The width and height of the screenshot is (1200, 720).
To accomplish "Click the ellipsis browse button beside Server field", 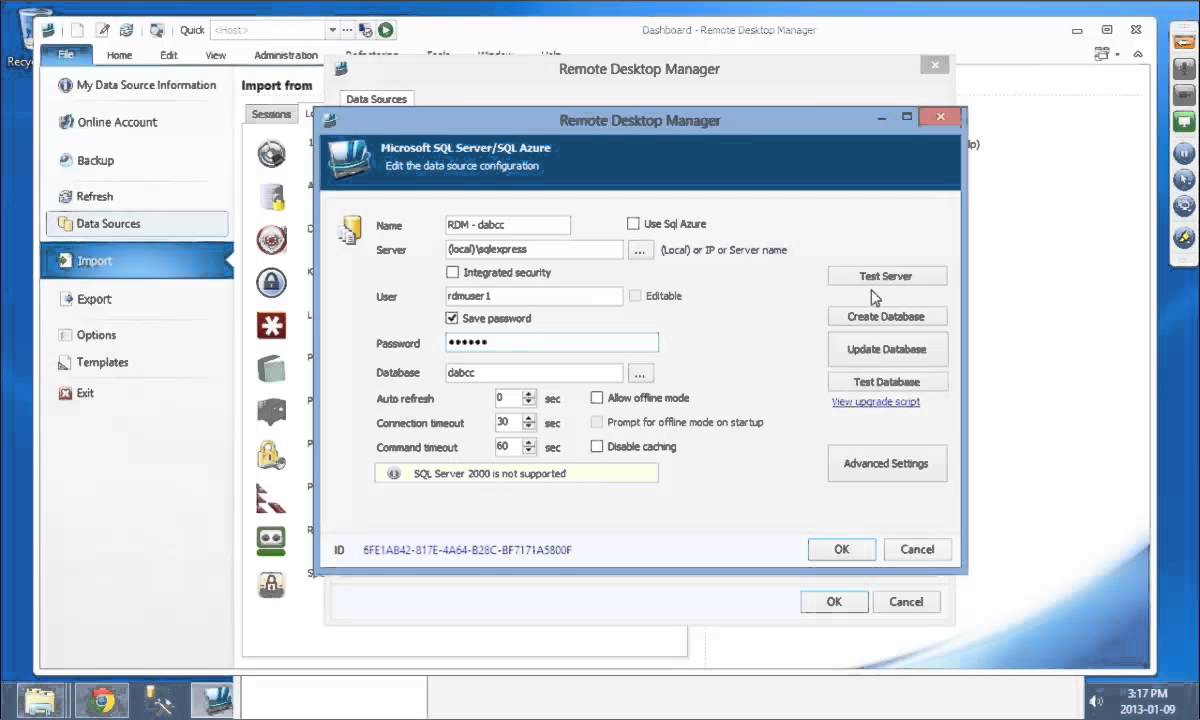I will point(641,250).
